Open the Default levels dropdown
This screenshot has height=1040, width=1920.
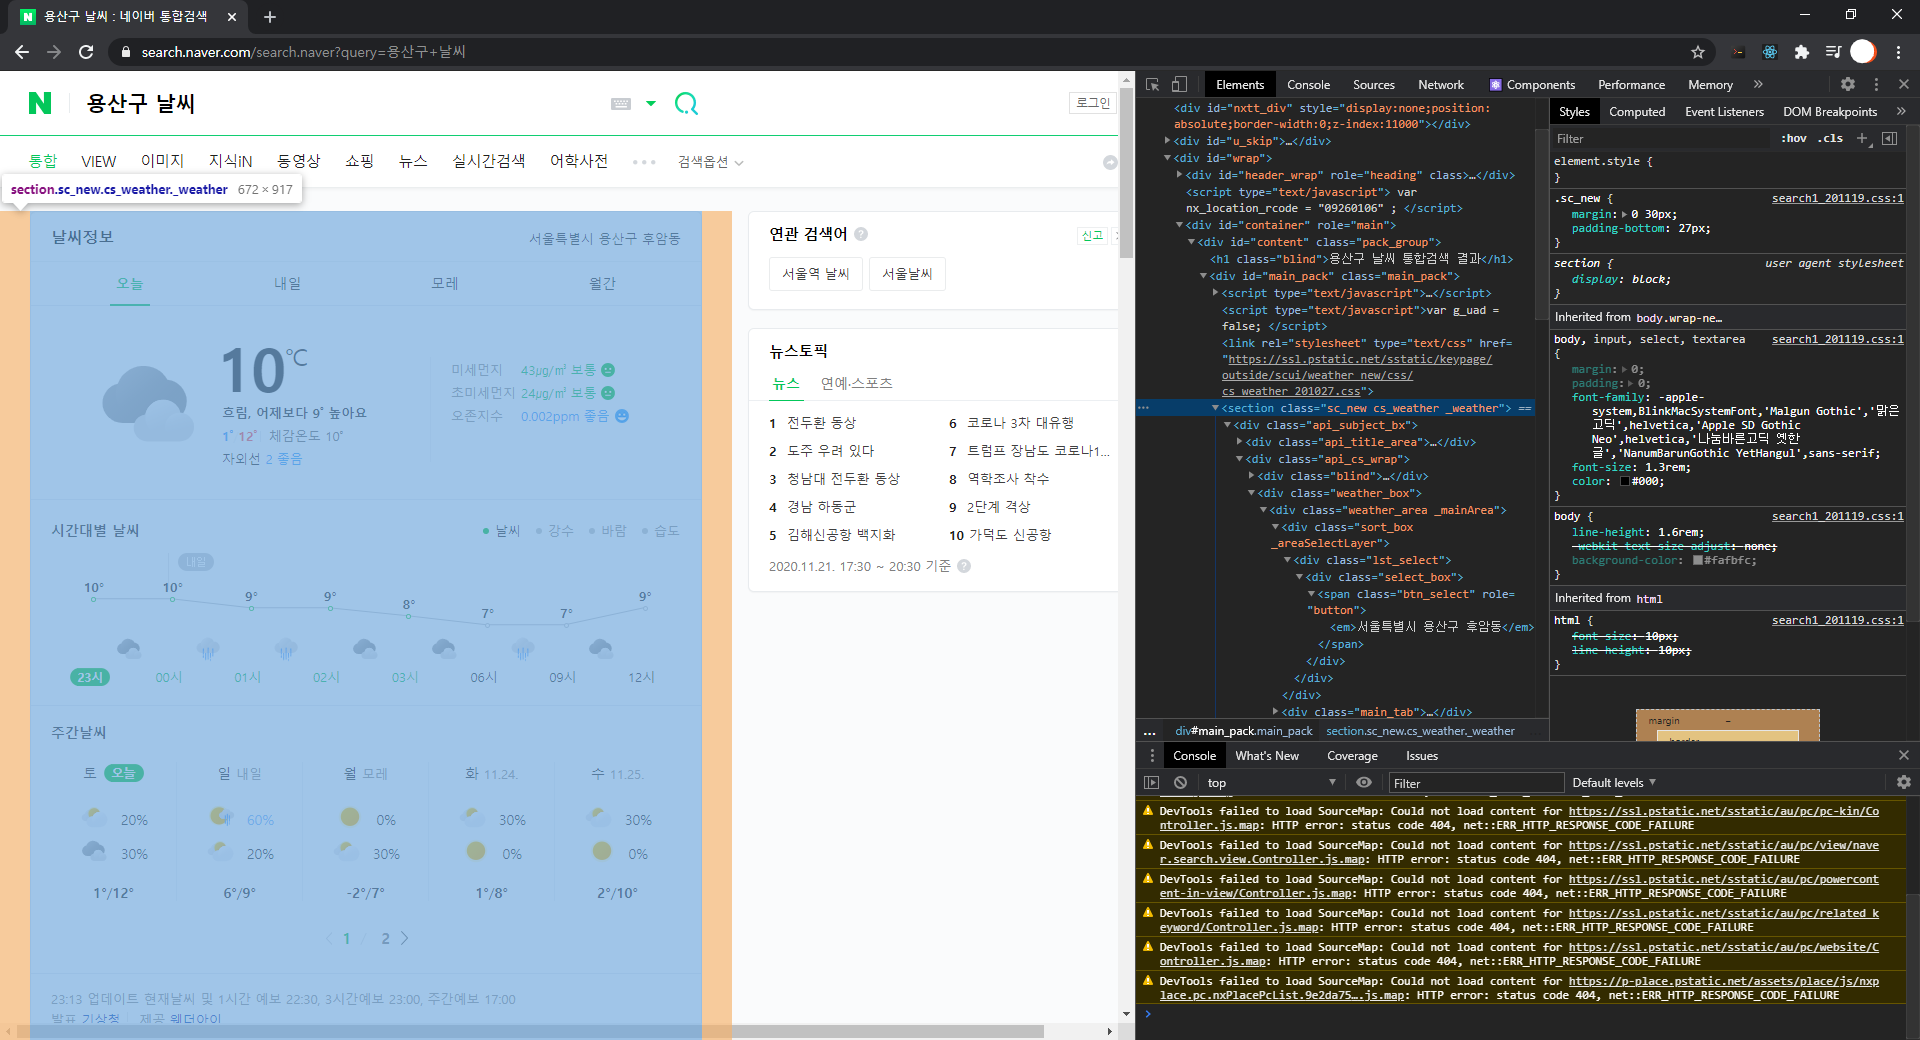[x=1614, y=783]
